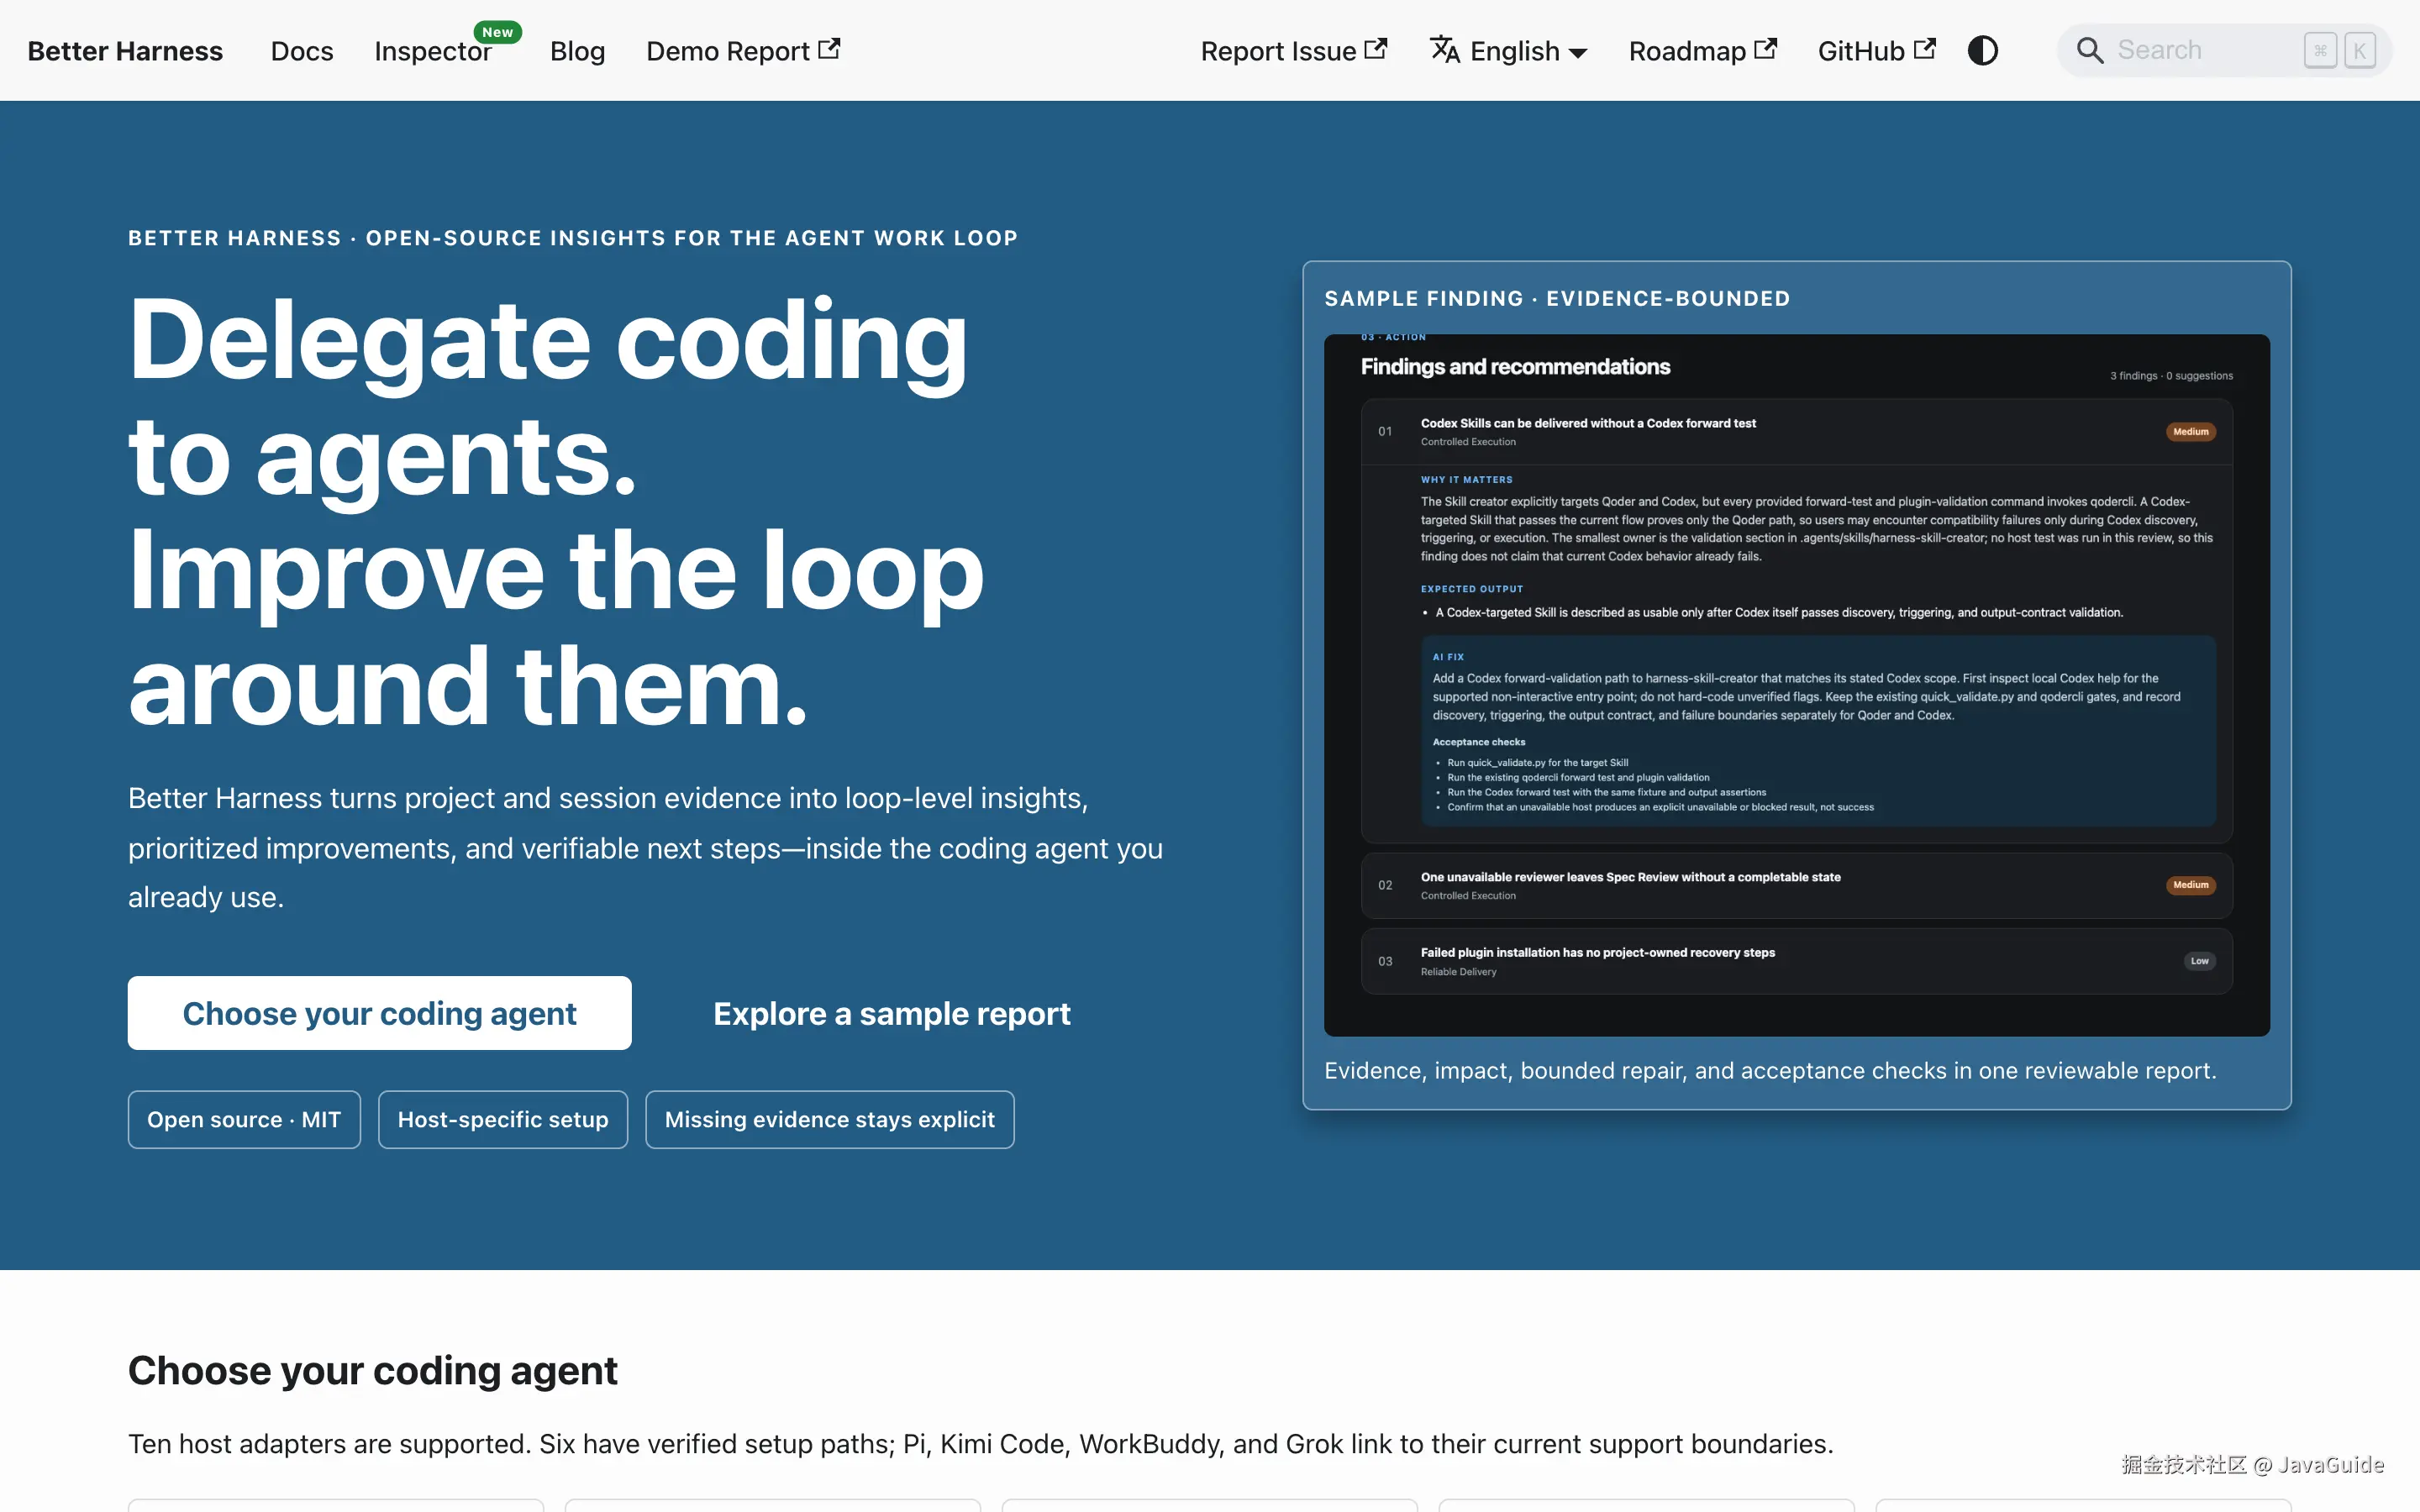2420x1512 pixels.
Task: Click the Delegate coding to agents headline
Action: coord(556,511)
